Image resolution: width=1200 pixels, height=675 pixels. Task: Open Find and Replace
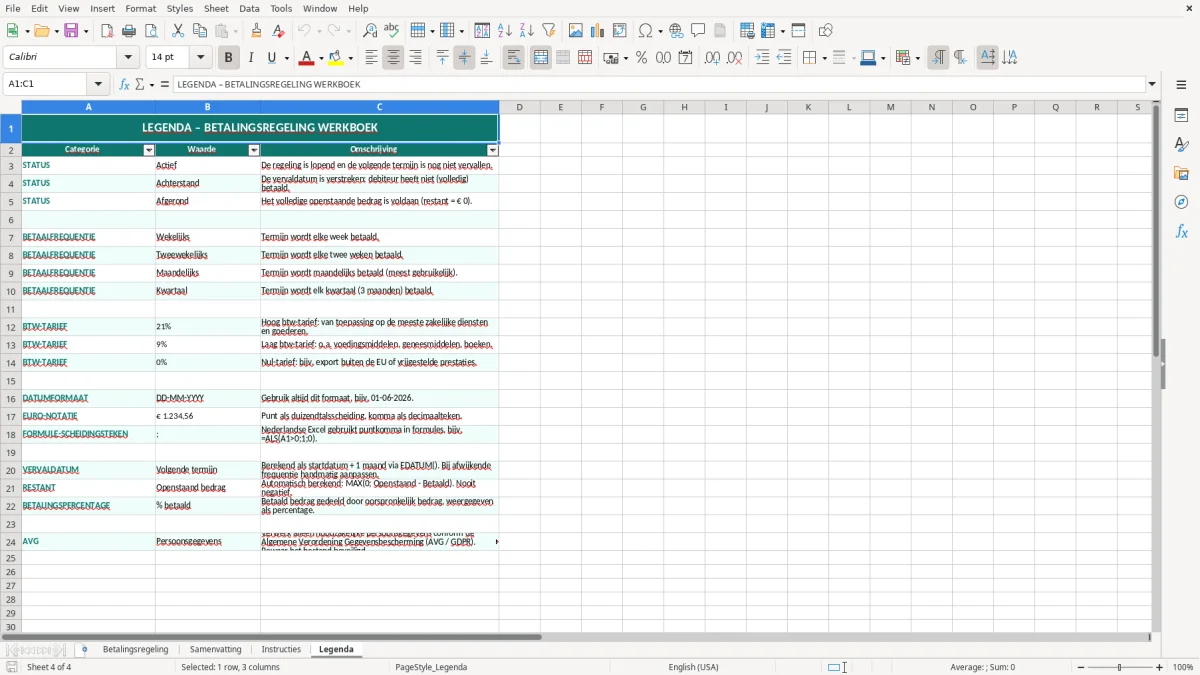[370, 31]
